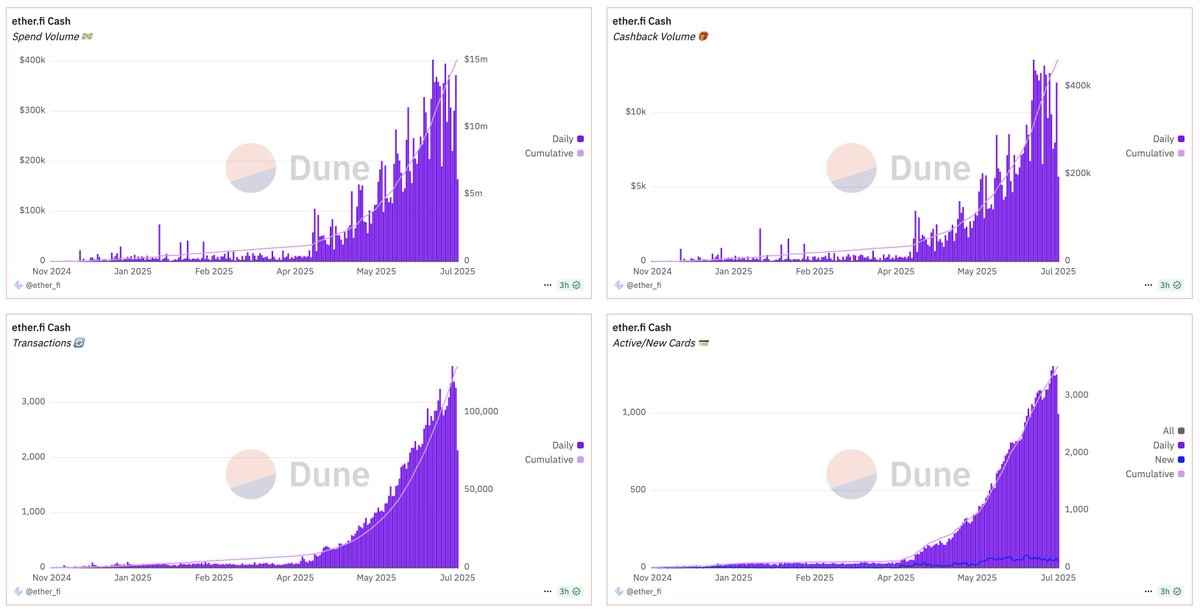The width and height of the screenshot is (1200, 612).
Task: Open three-dot menu in Transactions panel
Action: [x=547, y=592]
